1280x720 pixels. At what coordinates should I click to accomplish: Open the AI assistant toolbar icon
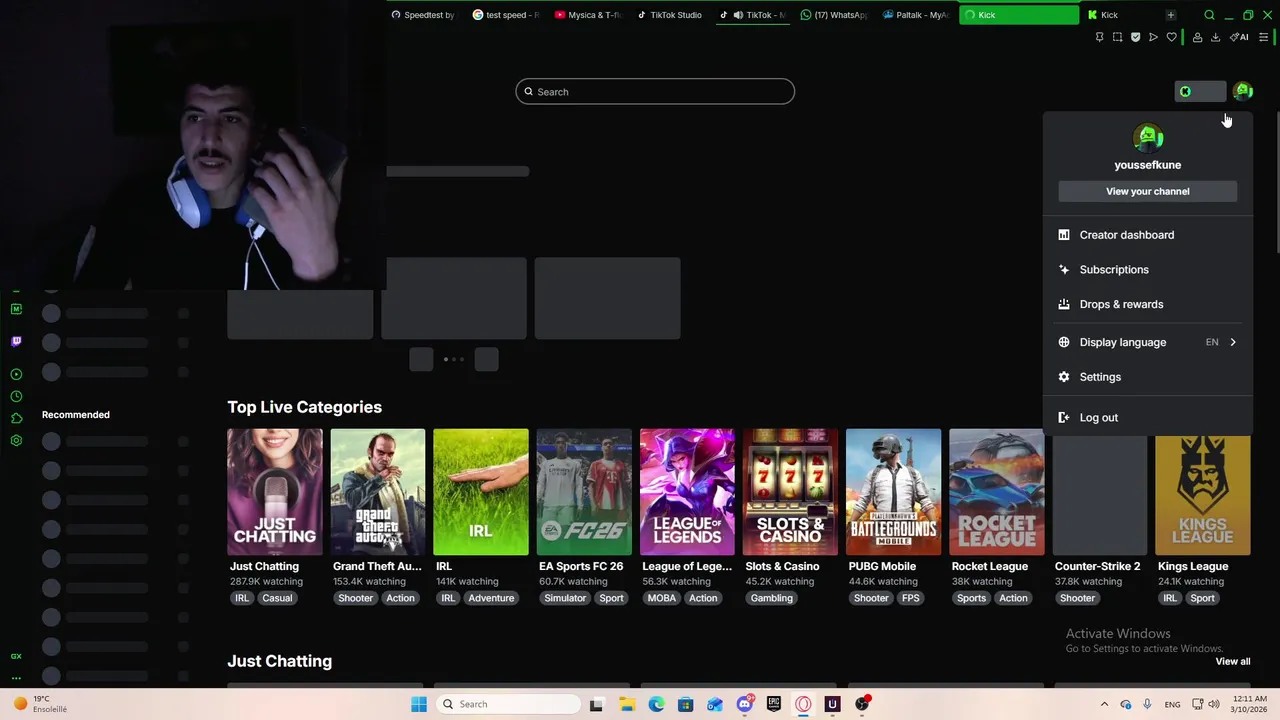click(x=1240, y=37)
